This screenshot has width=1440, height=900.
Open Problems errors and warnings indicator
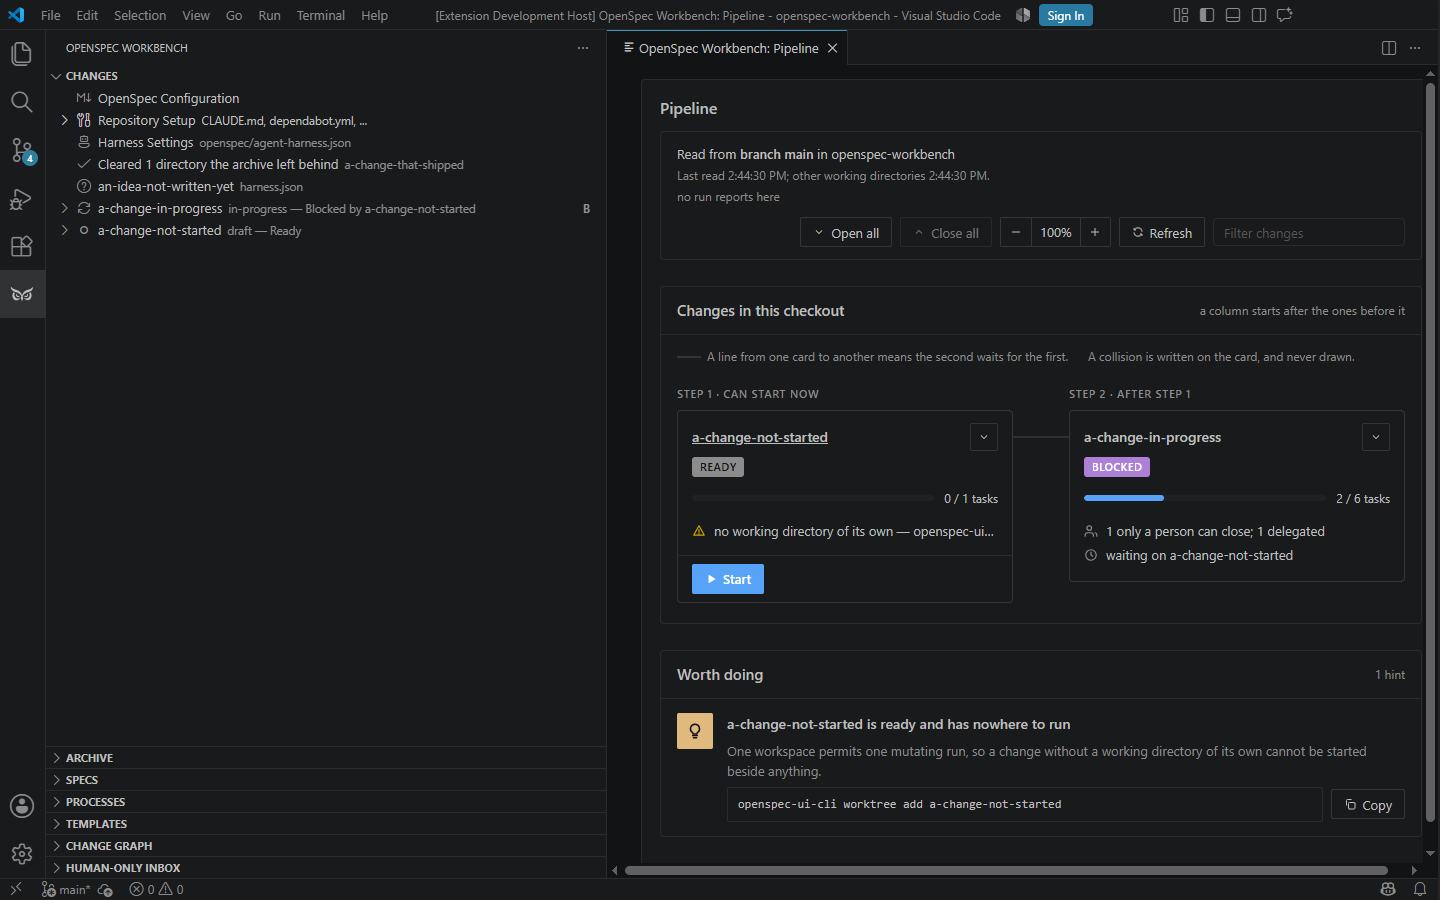click(x=157, y=889)
